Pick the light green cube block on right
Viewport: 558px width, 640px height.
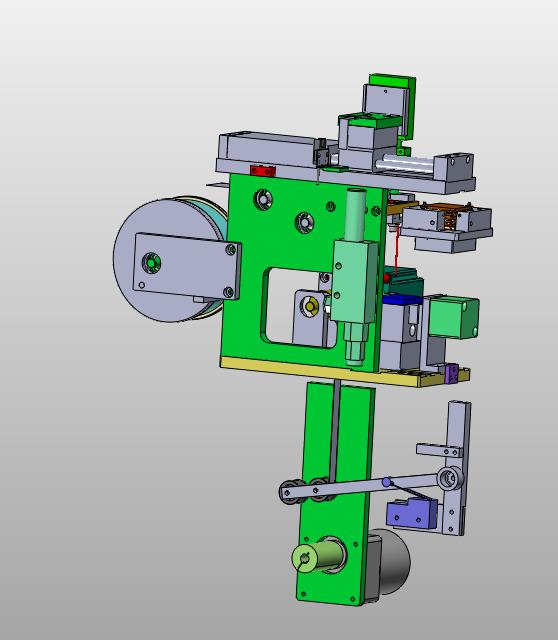coord(454,318)
